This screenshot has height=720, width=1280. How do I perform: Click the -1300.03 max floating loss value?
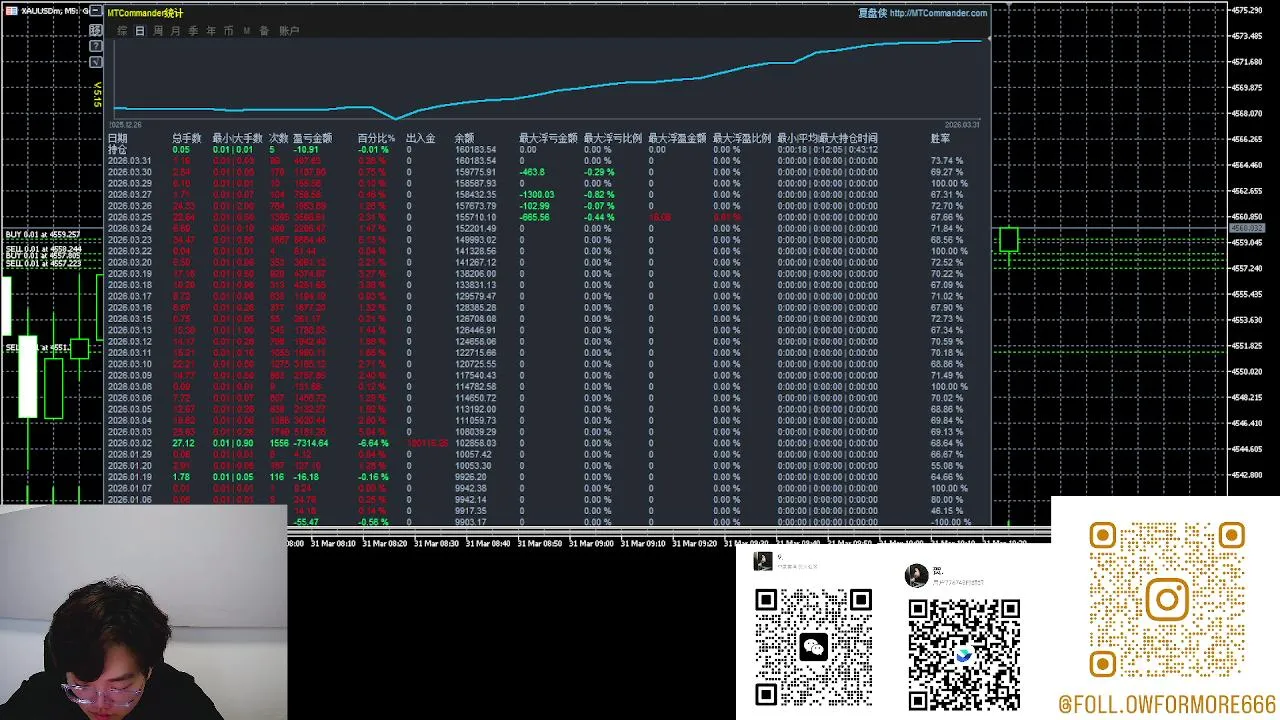coord(536,195)
